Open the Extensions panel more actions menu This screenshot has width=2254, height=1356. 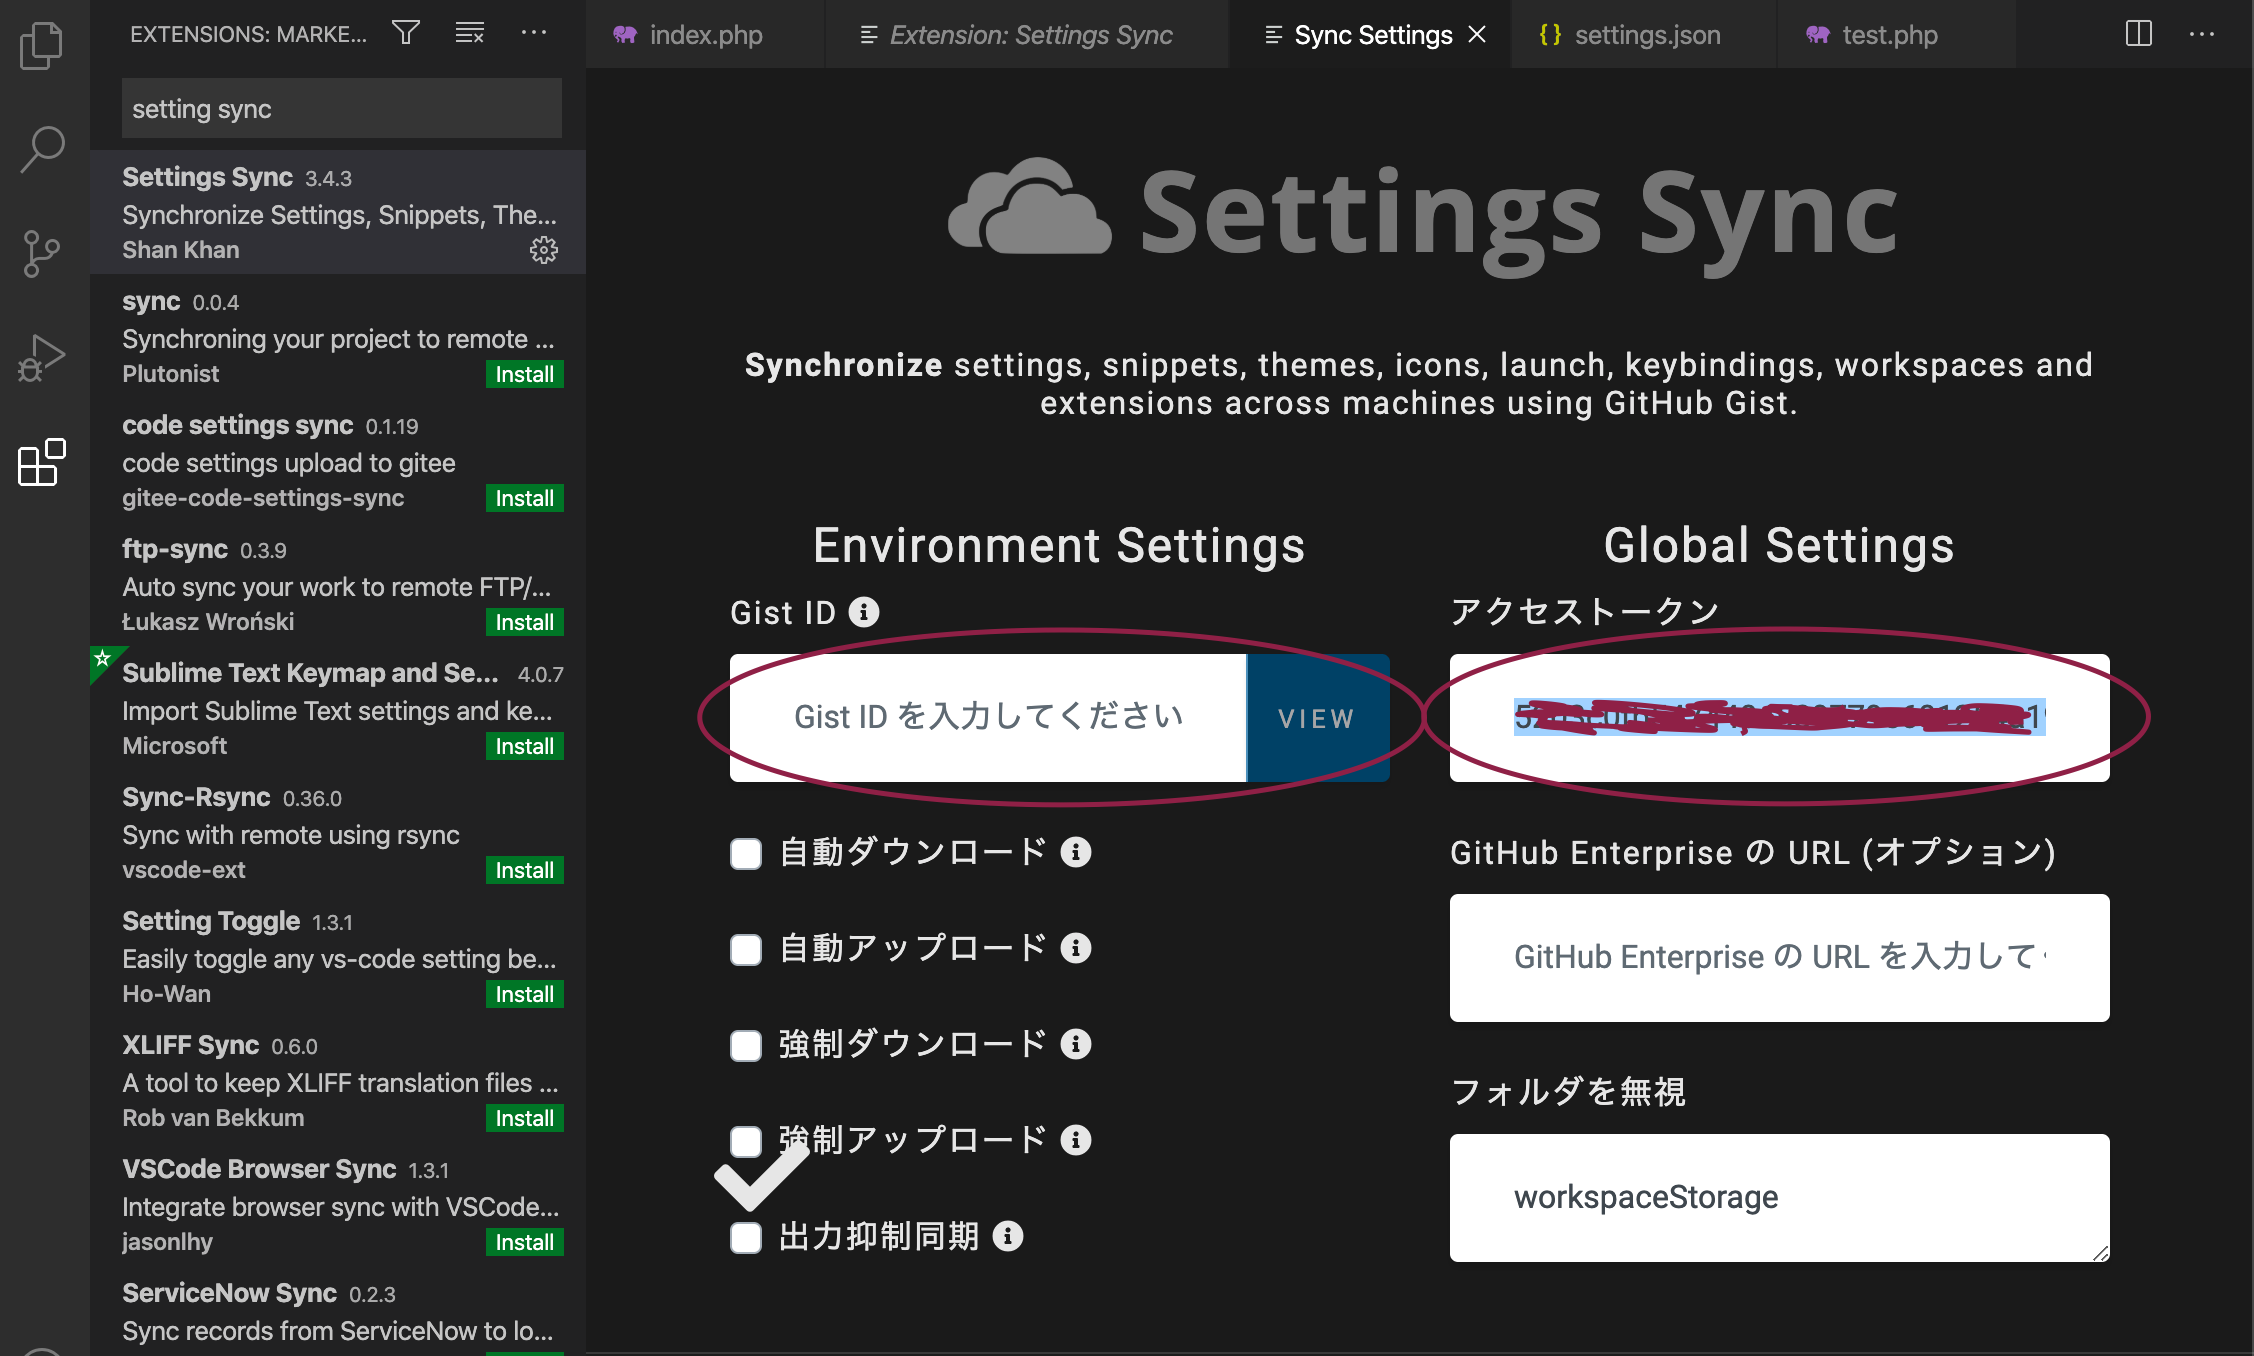tap(535, 33)
